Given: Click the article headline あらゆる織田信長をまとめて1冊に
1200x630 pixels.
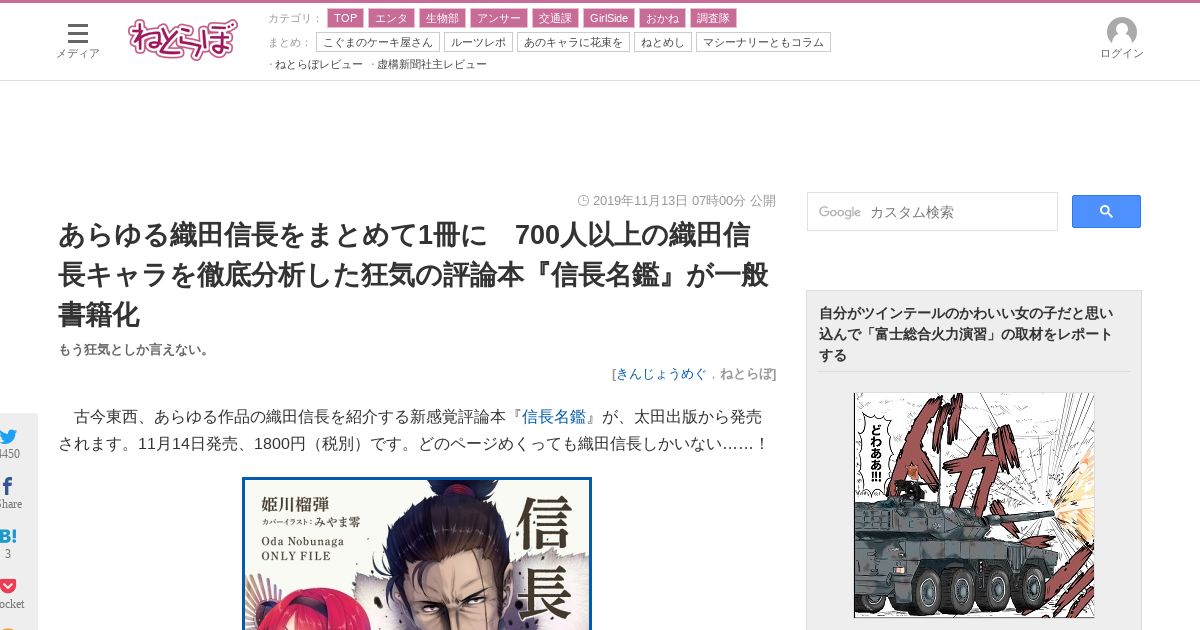Looking at the screenshot, I should tap(413, 274).
